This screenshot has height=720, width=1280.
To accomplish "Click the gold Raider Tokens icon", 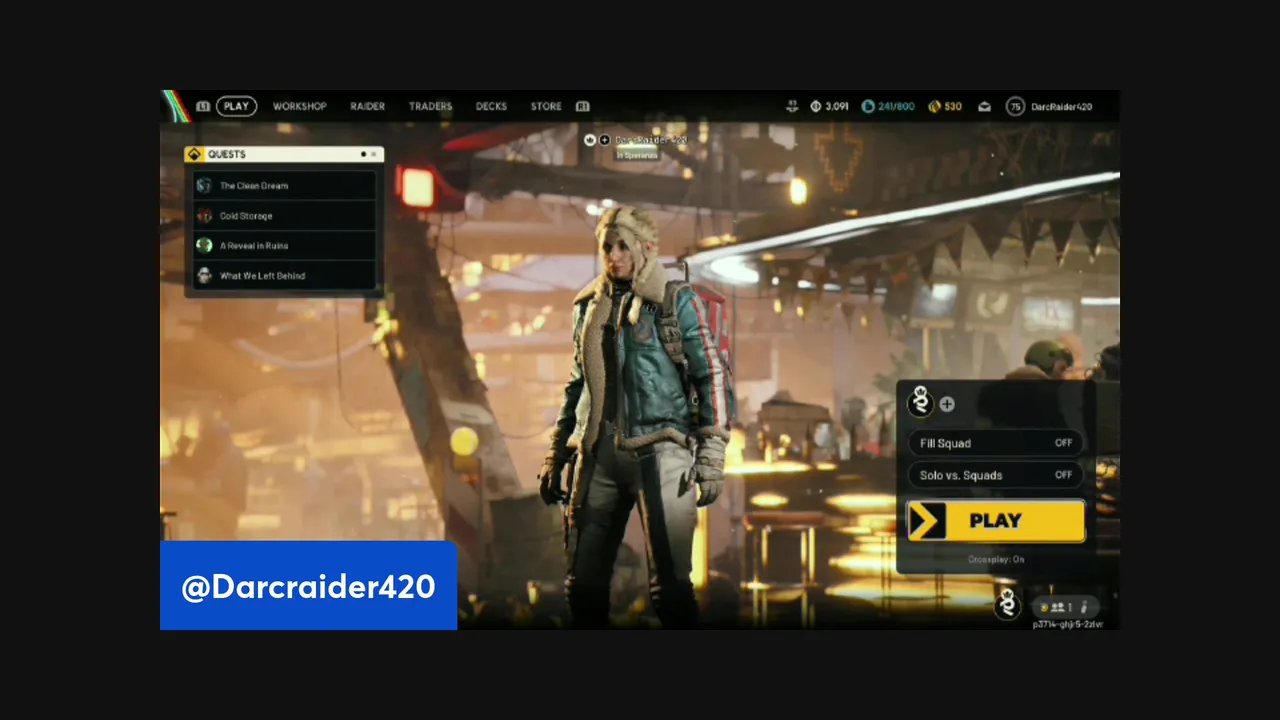I will coord(935,106).
